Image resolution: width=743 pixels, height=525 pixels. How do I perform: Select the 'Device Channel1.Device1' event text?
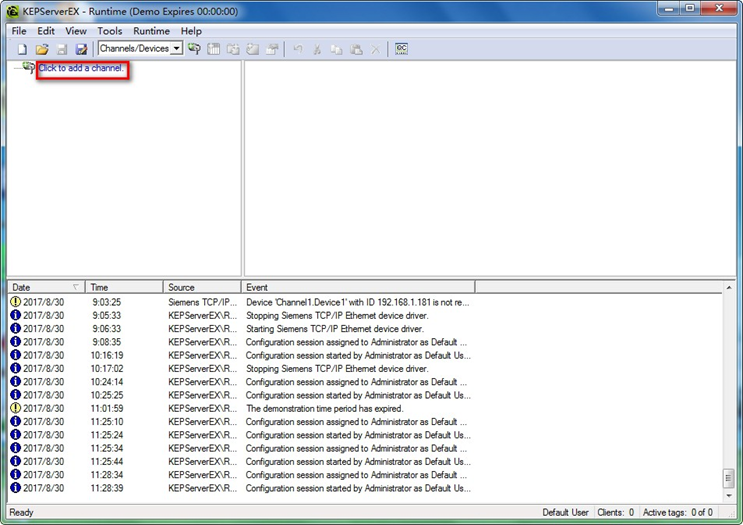tap(357, 302)
